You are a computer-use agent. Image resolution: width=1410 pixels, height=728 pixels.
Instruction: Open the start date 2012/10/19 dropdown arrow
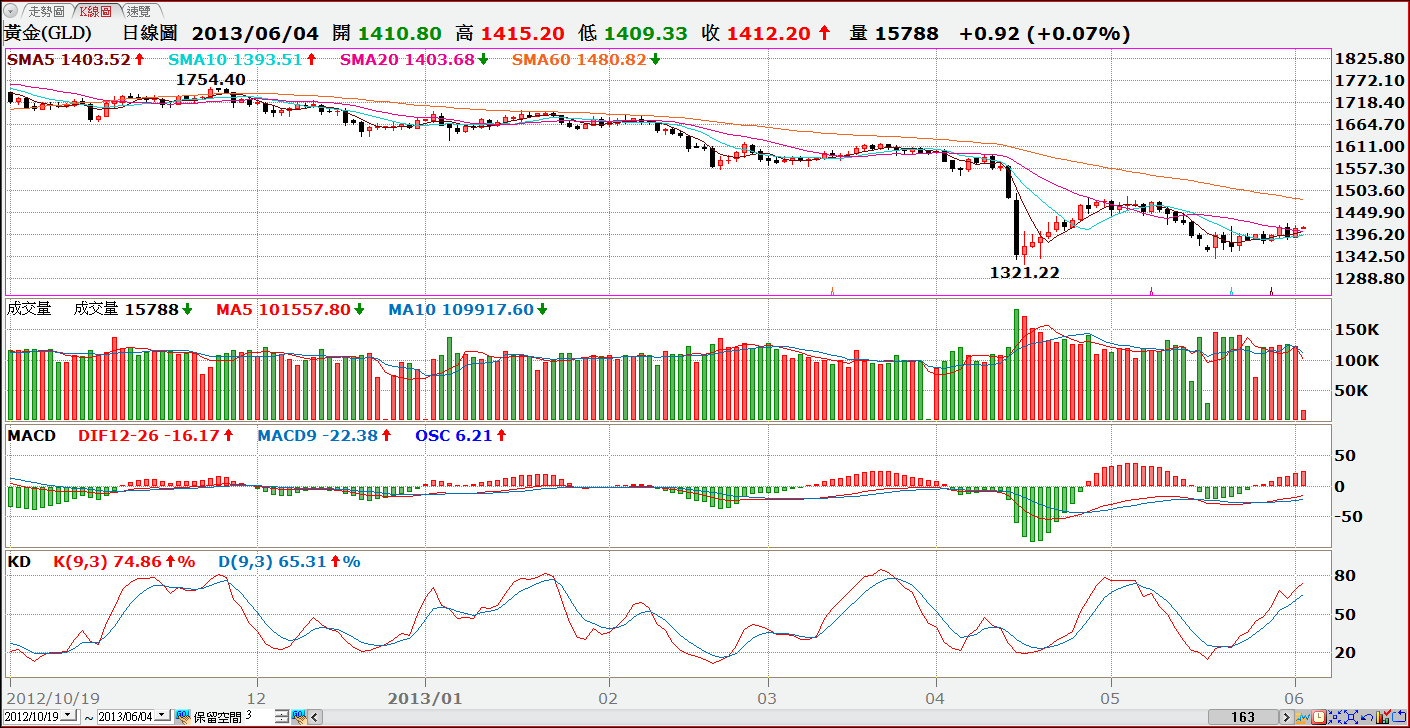tap(68, 716)
